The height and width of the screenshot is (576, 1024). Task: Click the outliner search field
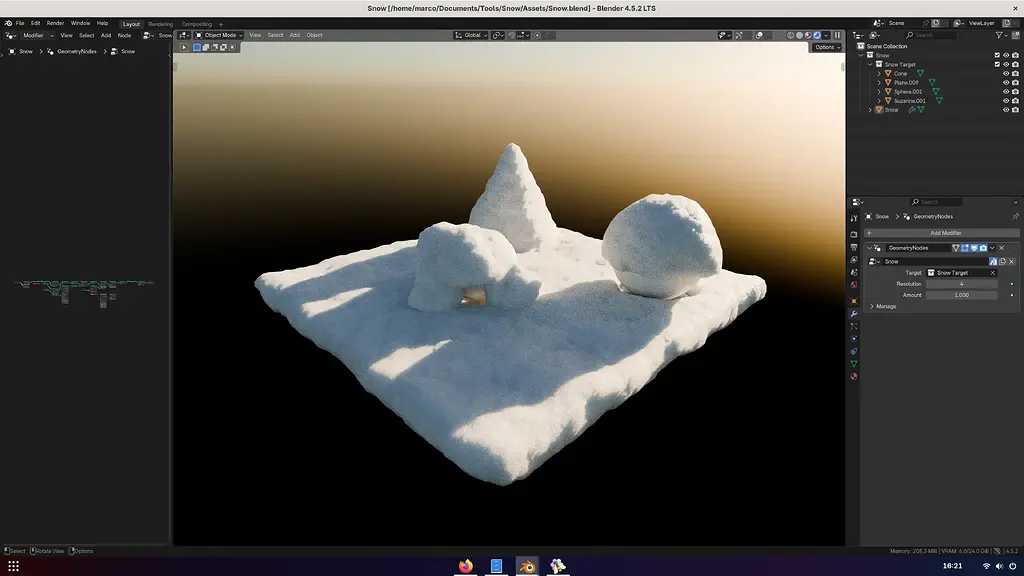[x=931, y=35]
